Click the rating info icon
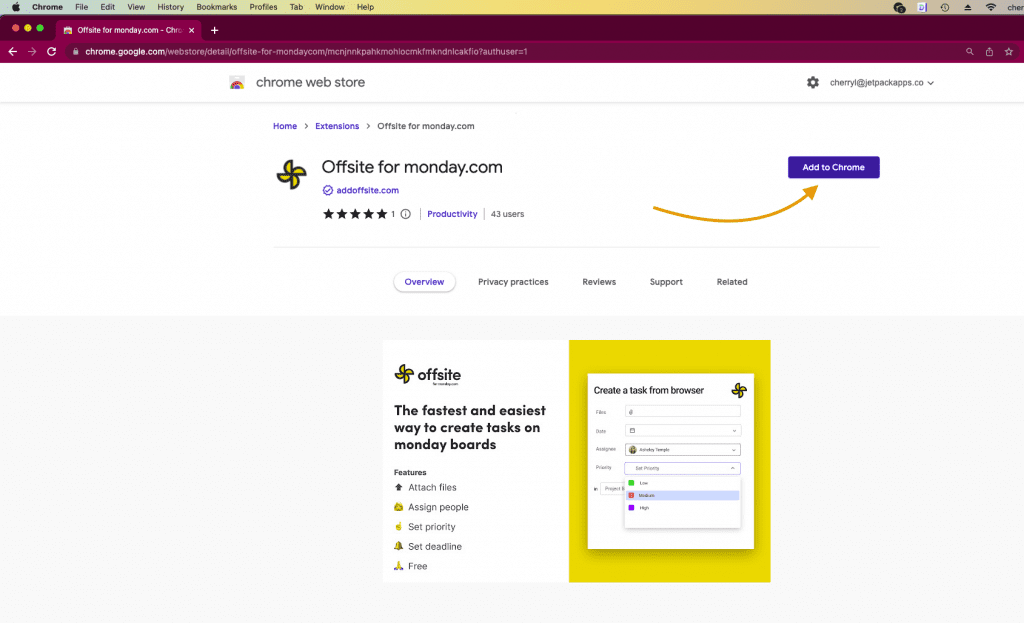 tap(406, 214)
